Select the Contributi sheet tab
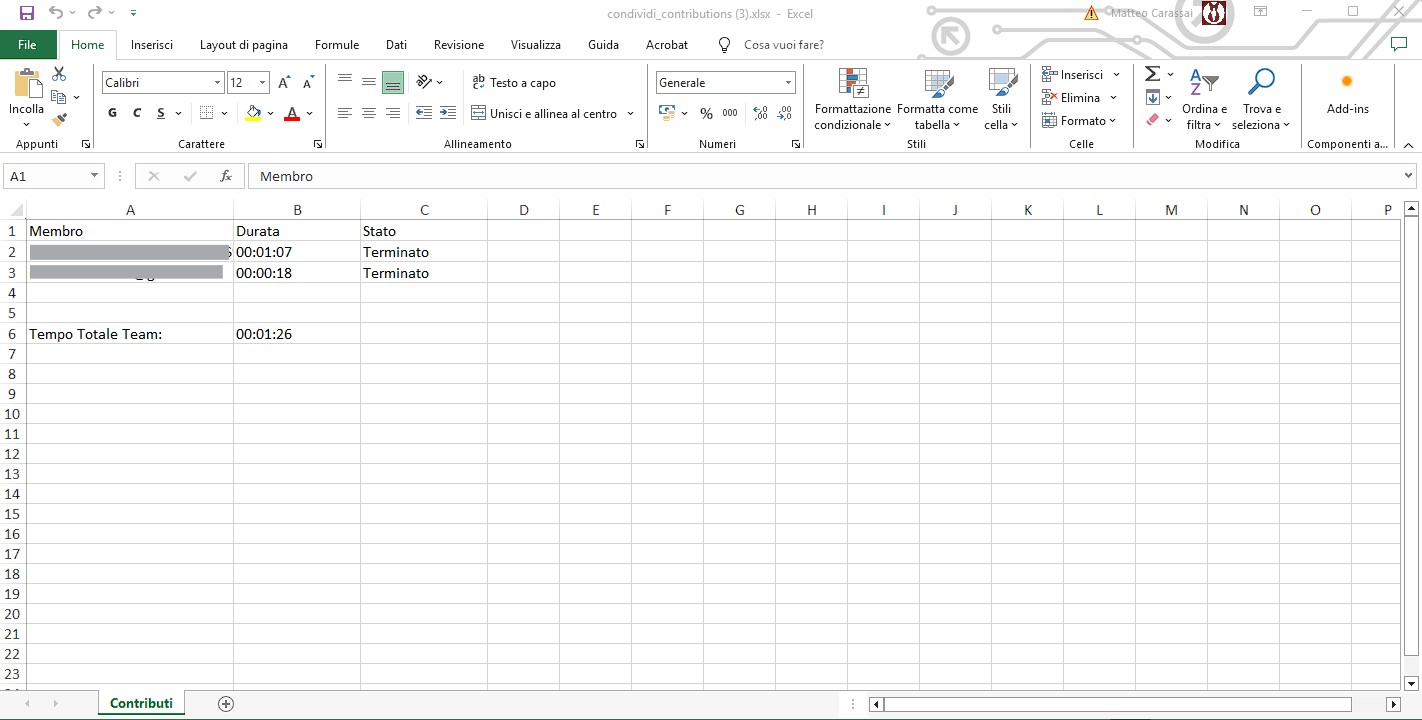Screen dimensions: 1422x720 [x=141, y=704]
